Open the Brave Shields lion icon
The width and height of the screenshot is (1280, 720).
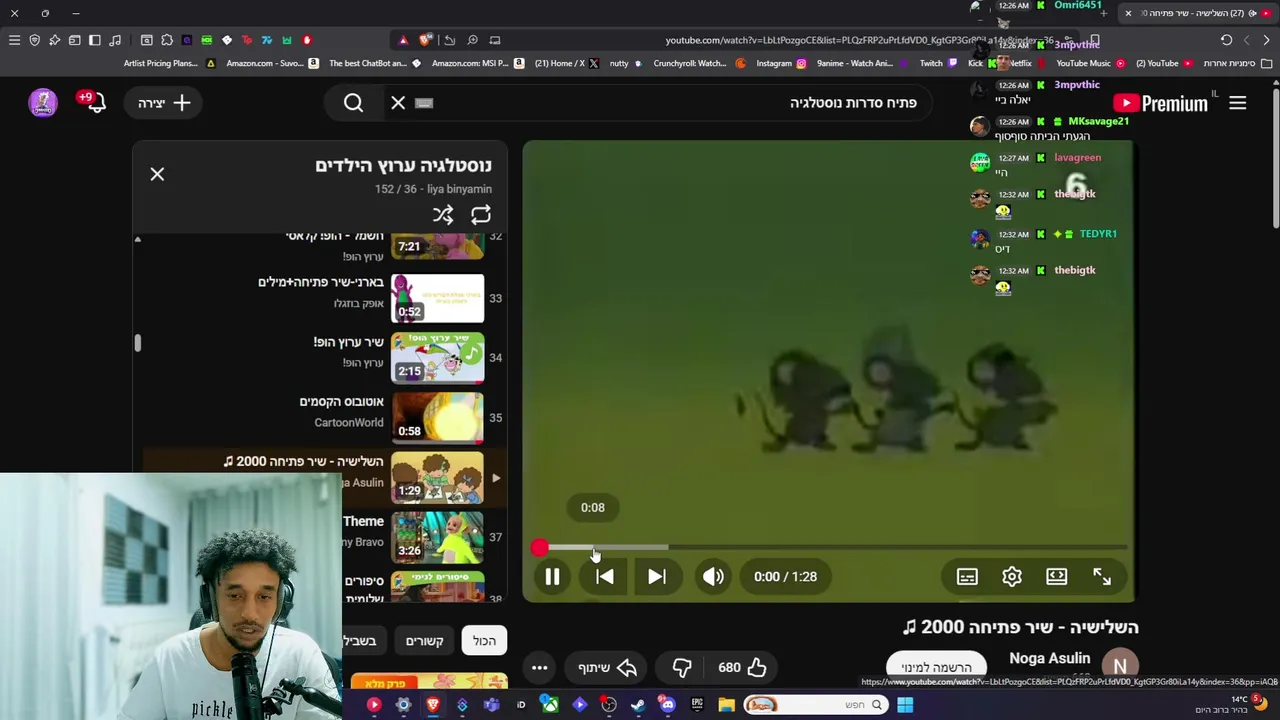pos(425,40)
